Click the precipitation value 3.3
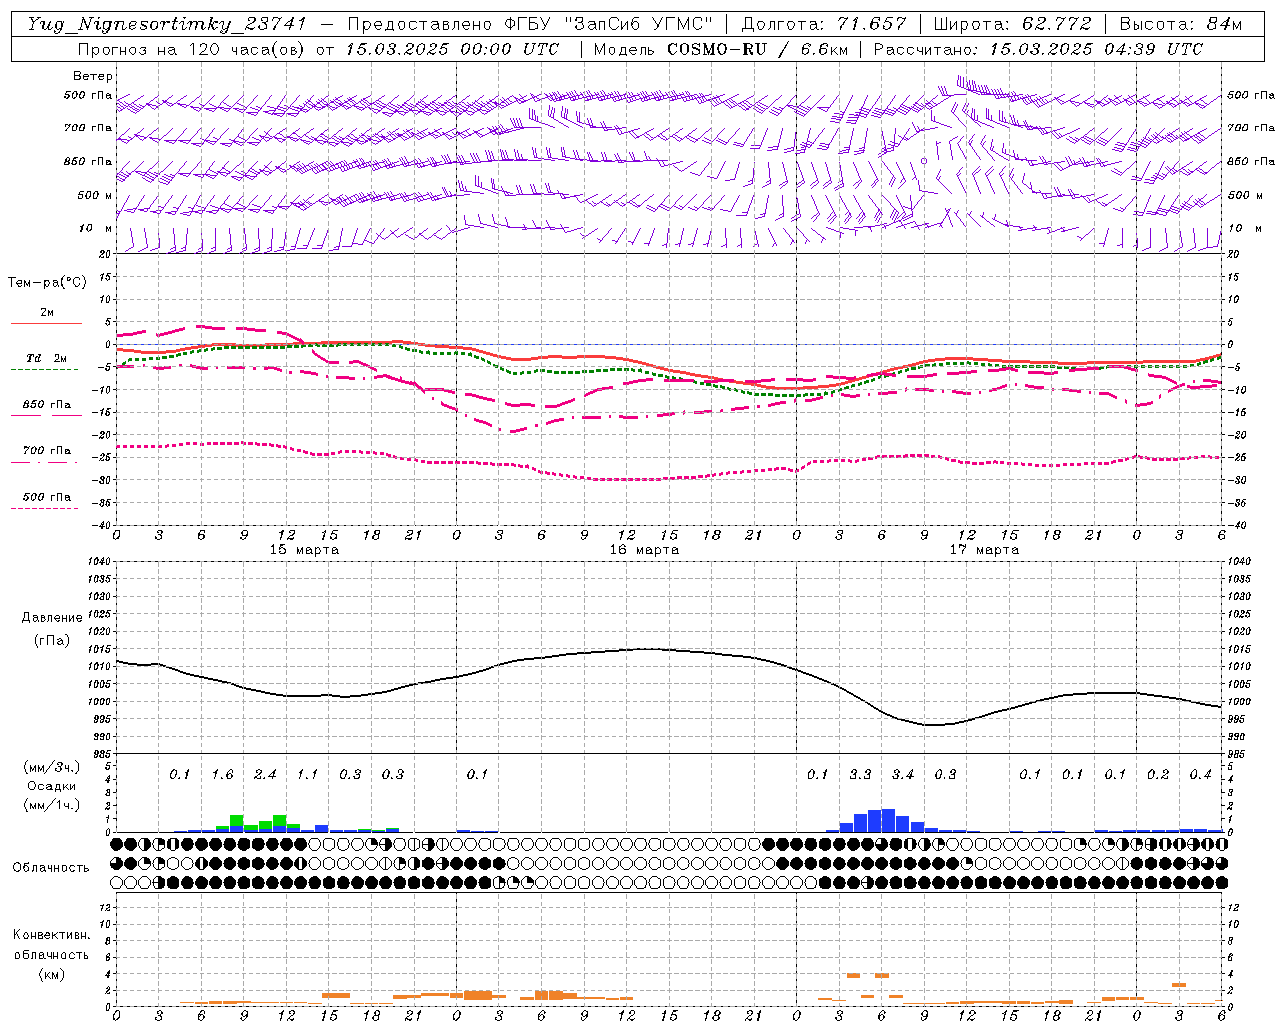This screenshot has width=1280, height=1024. pyautogui.click(x=860, y=775)
